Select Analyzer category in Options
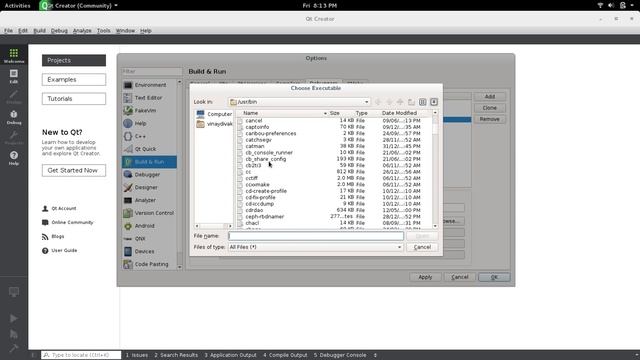Viewport: 640px width, 360px height. coord(149,200)
